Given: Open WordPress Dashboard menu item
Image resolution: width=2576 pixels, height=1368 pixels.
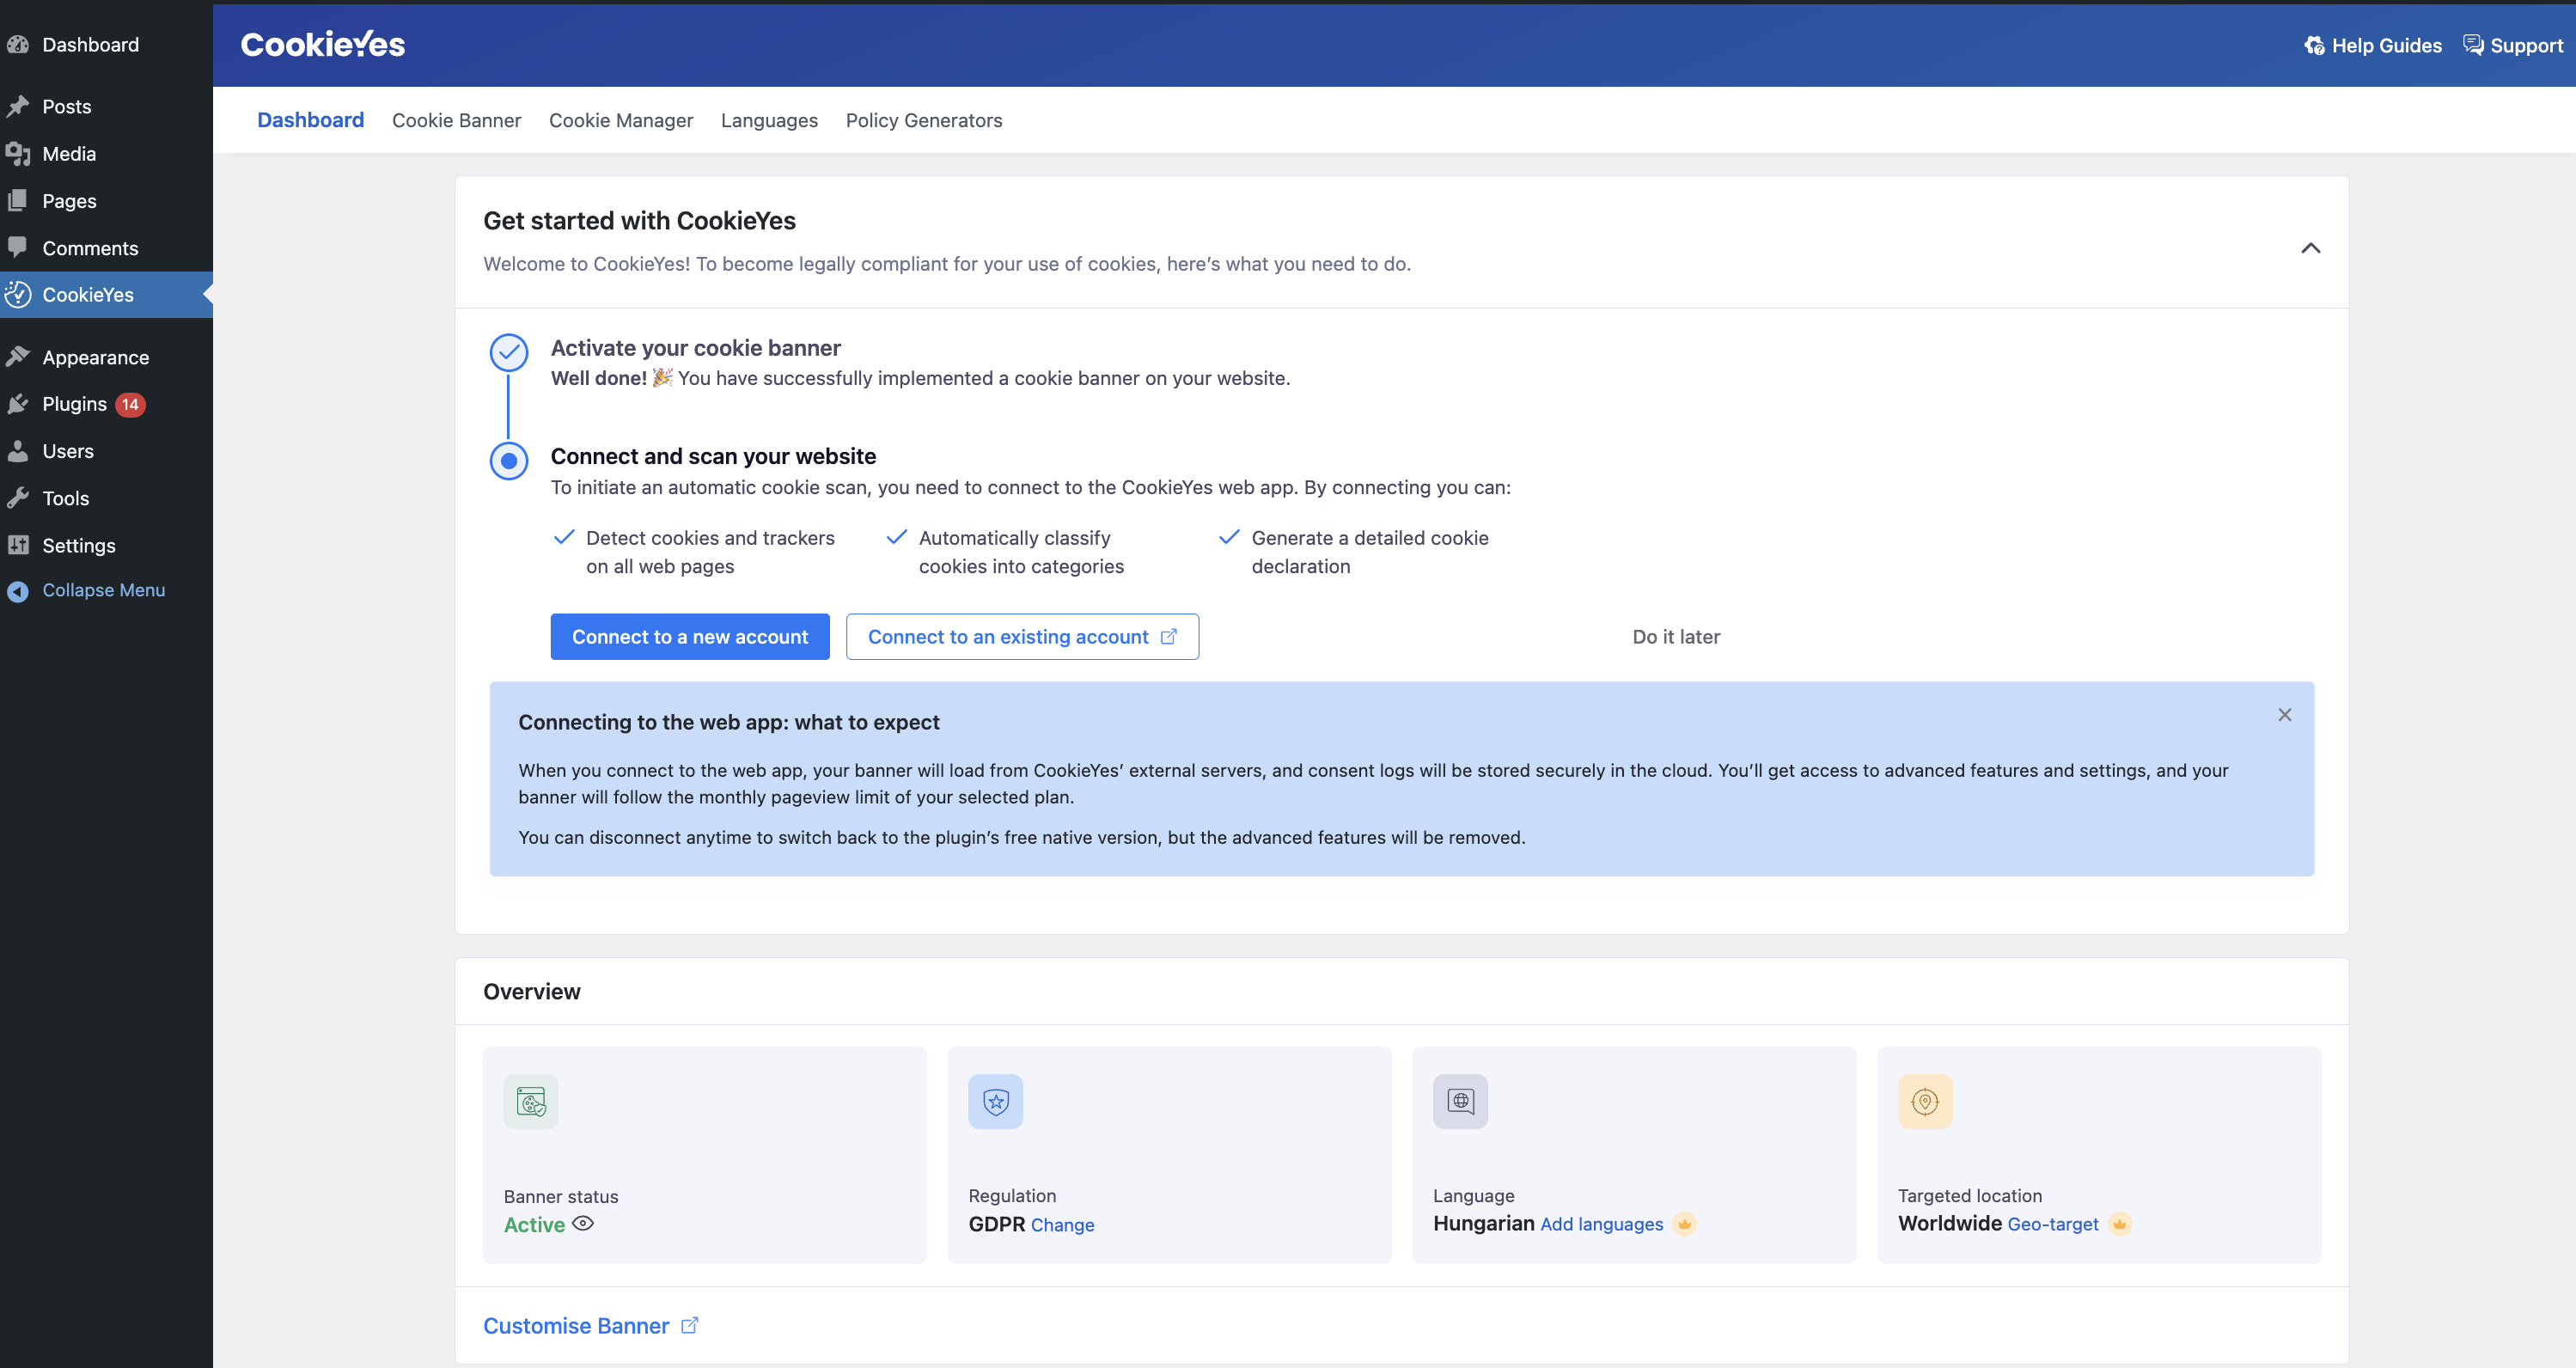Looking at the screenshot, I should coord(106,45).
